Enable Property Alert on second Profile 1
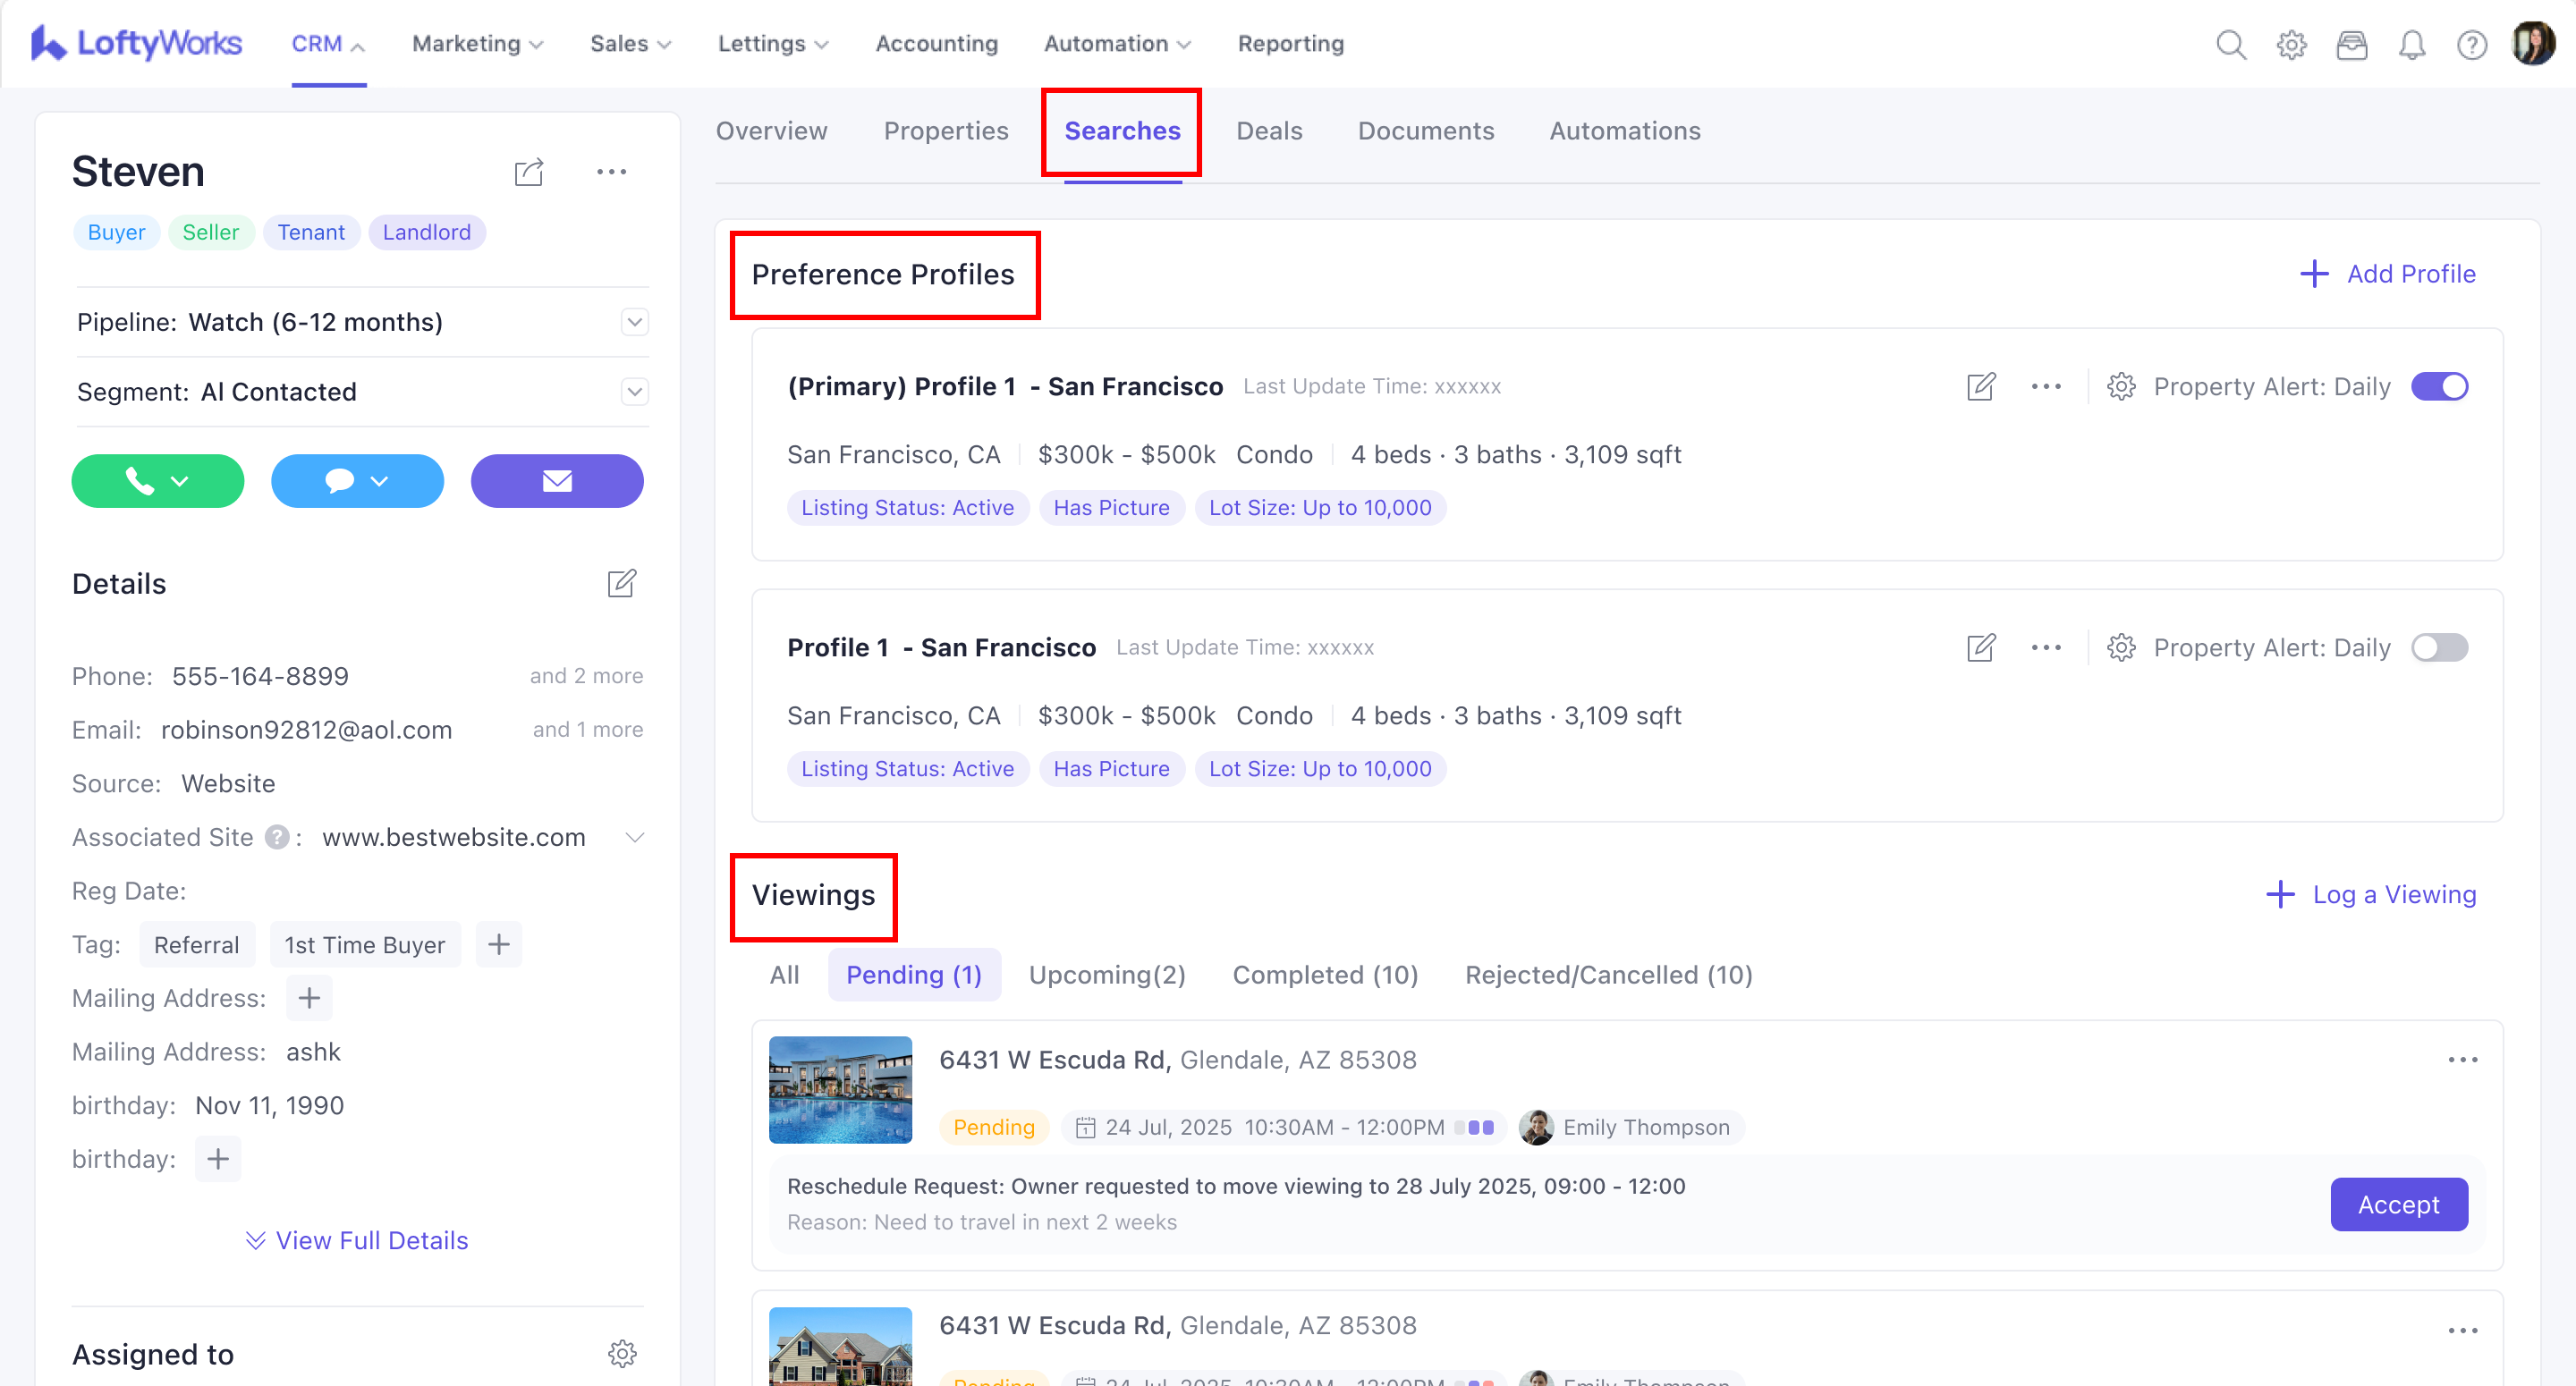Screen dimensions: 2576x1386 pos(2439,648)
